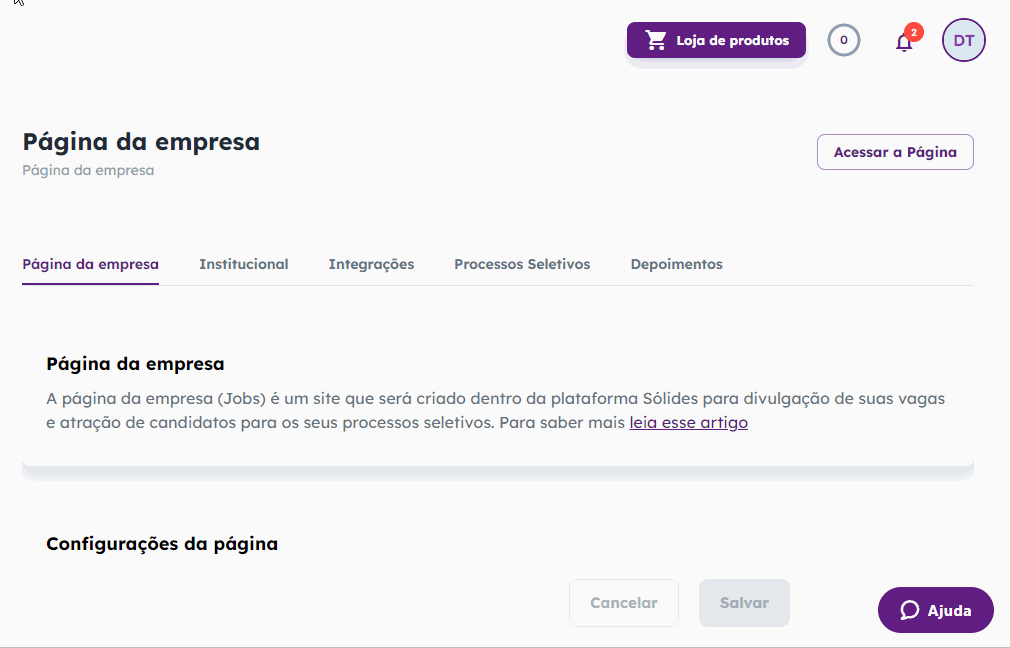Image resolution: width=1010 pixels, height=648 pixels.
Task: Click the Salvar button
Action: pos(744,603)
